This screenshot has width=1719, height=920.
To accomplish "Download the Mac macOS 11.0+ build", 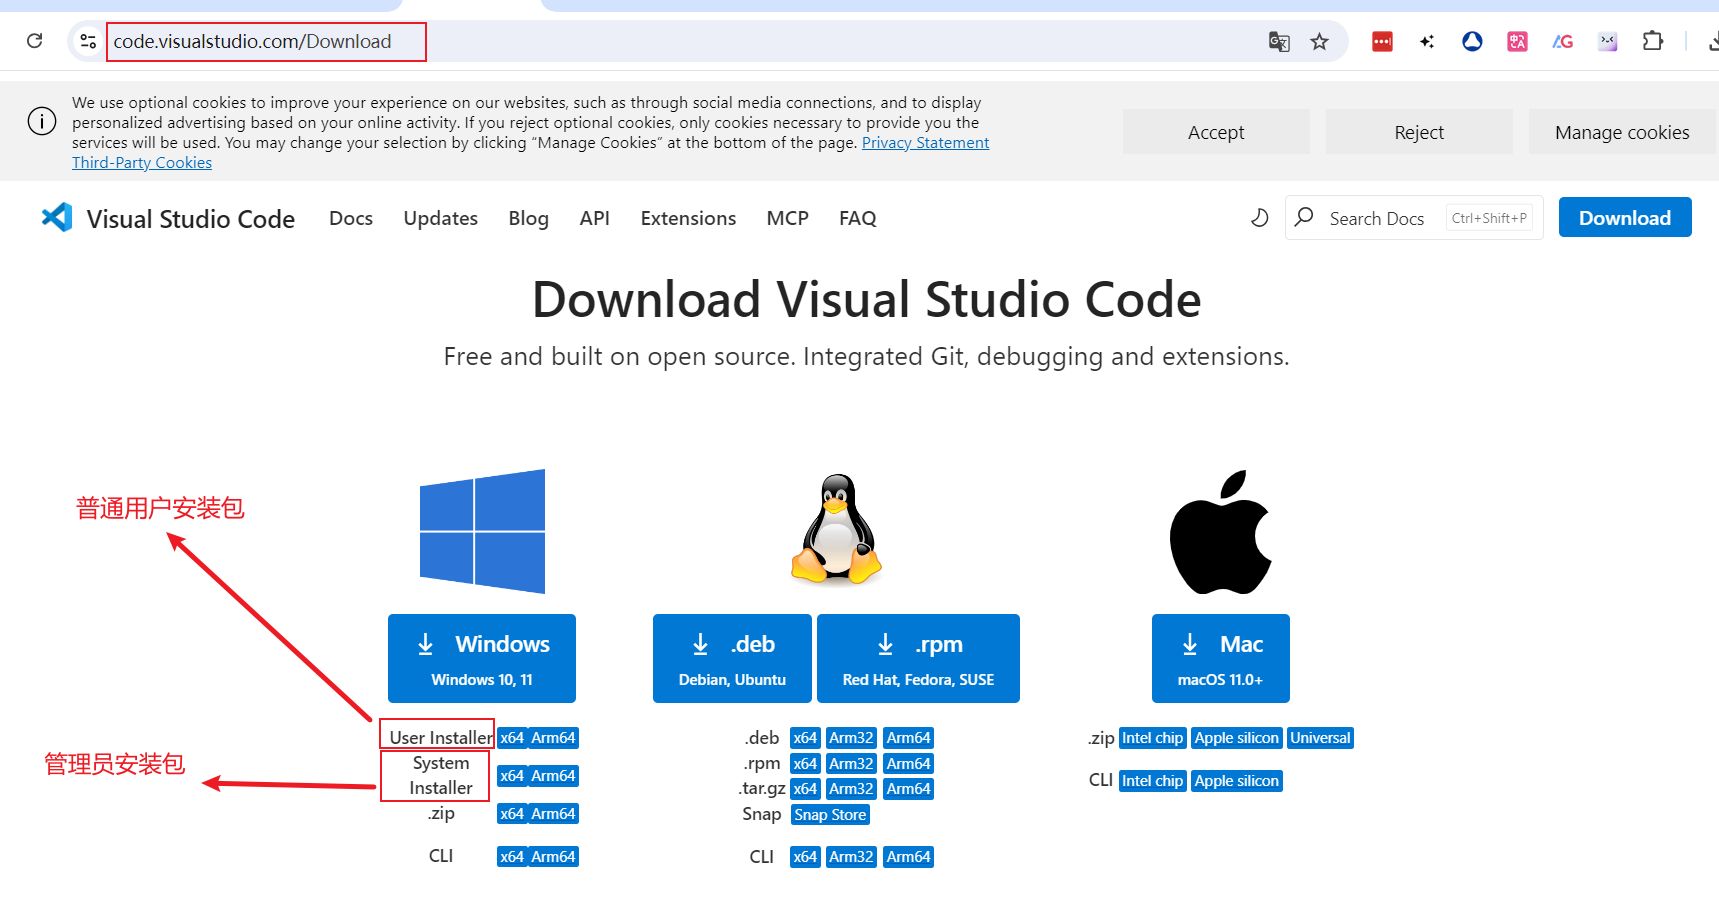I will tap(1220, 658).
